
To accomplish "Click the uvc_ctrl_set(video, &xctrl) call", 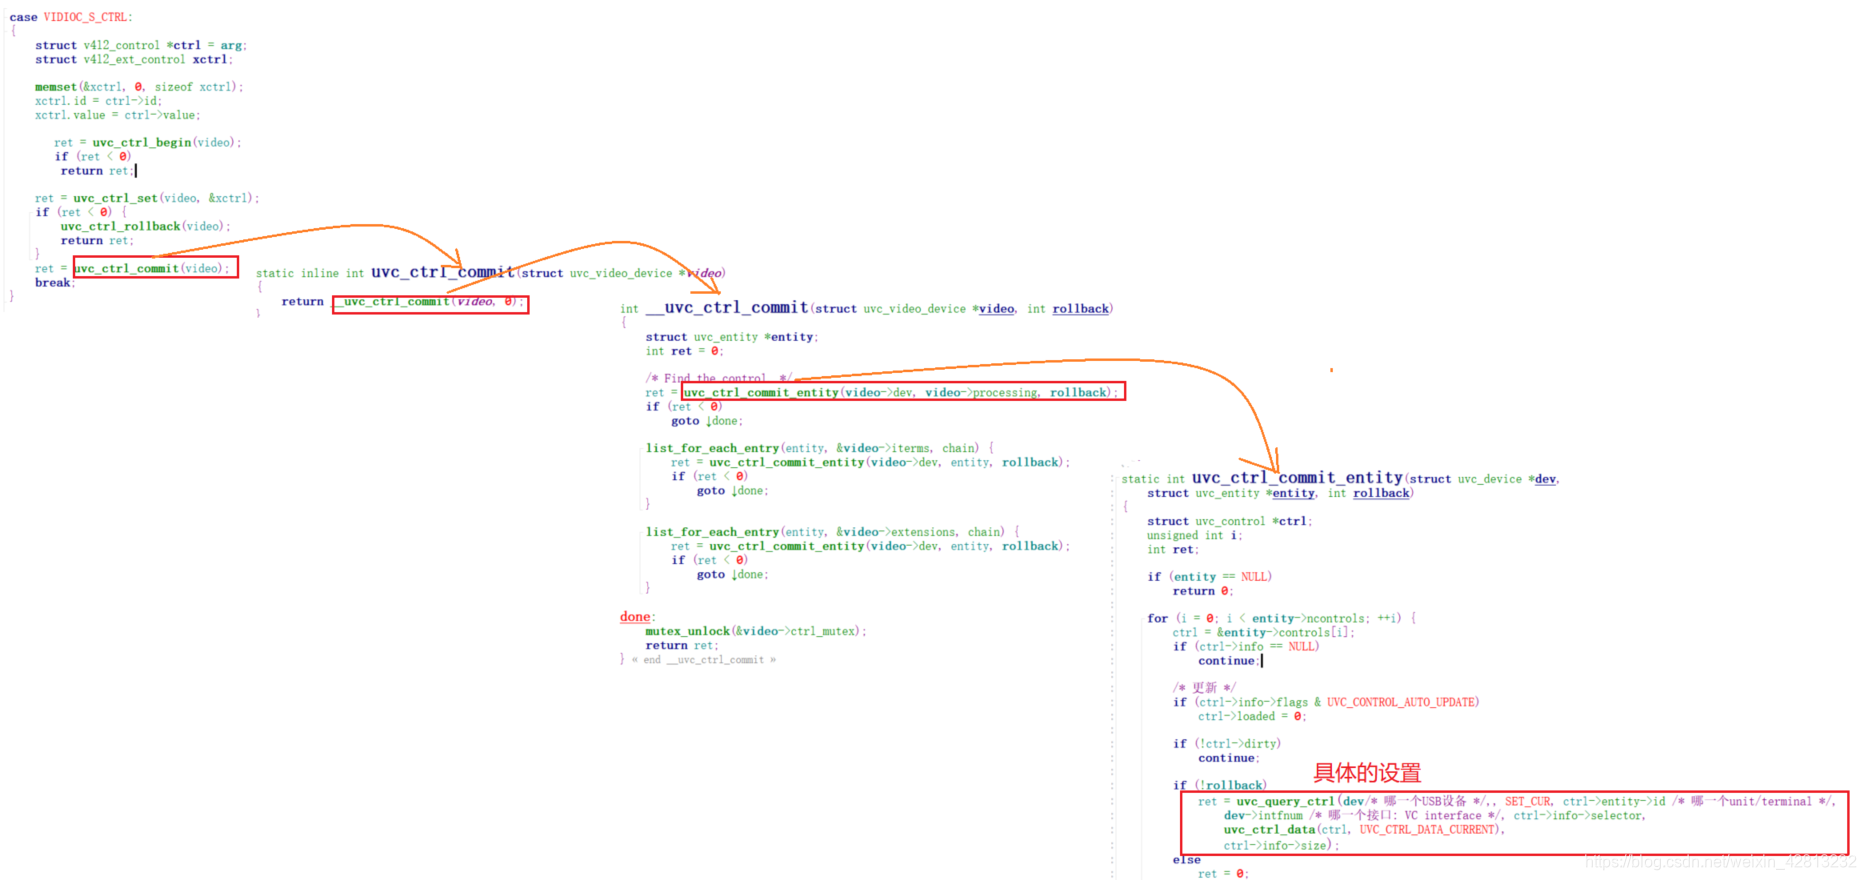I will (165, 198).
